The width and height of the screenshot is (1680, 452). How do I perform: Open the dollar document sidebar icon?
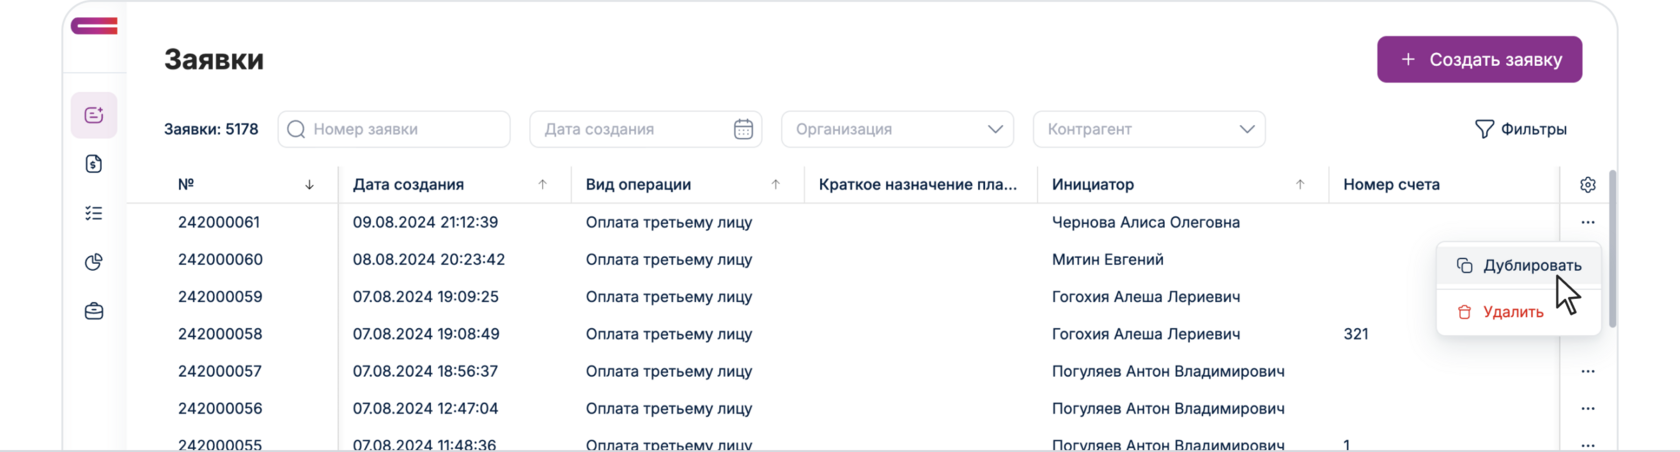(x=94, y=164)
